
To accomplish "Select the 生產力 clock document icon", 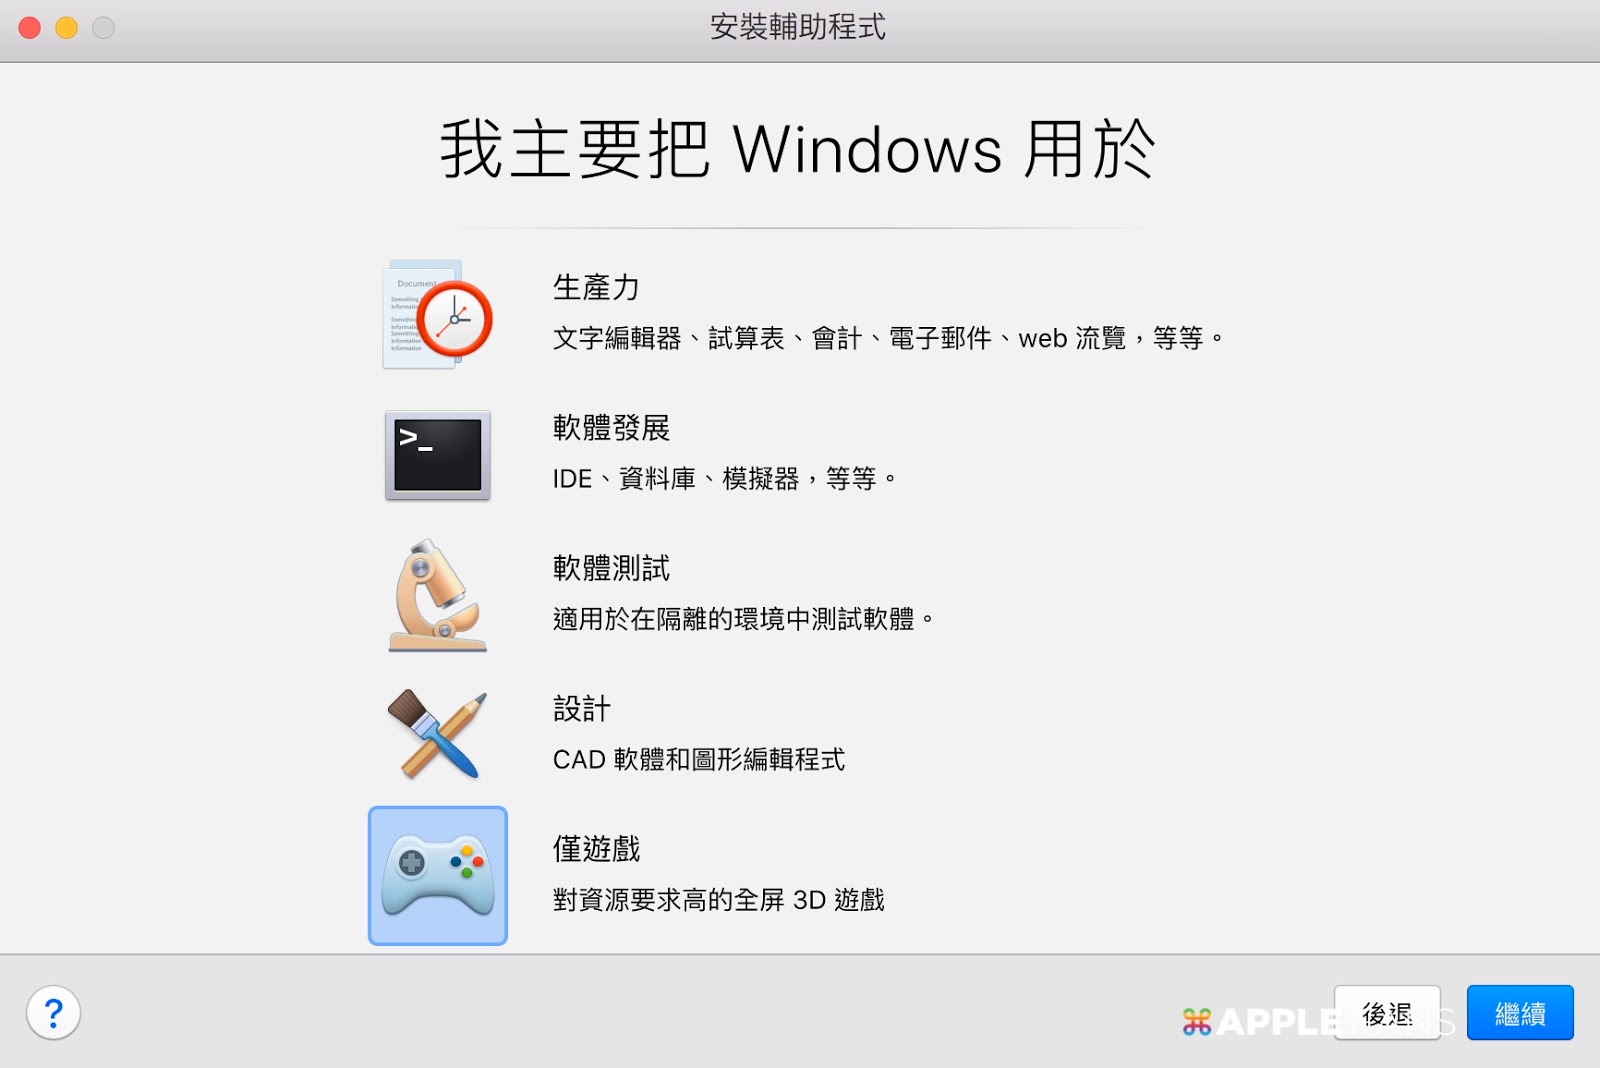I will pos(437,315).
